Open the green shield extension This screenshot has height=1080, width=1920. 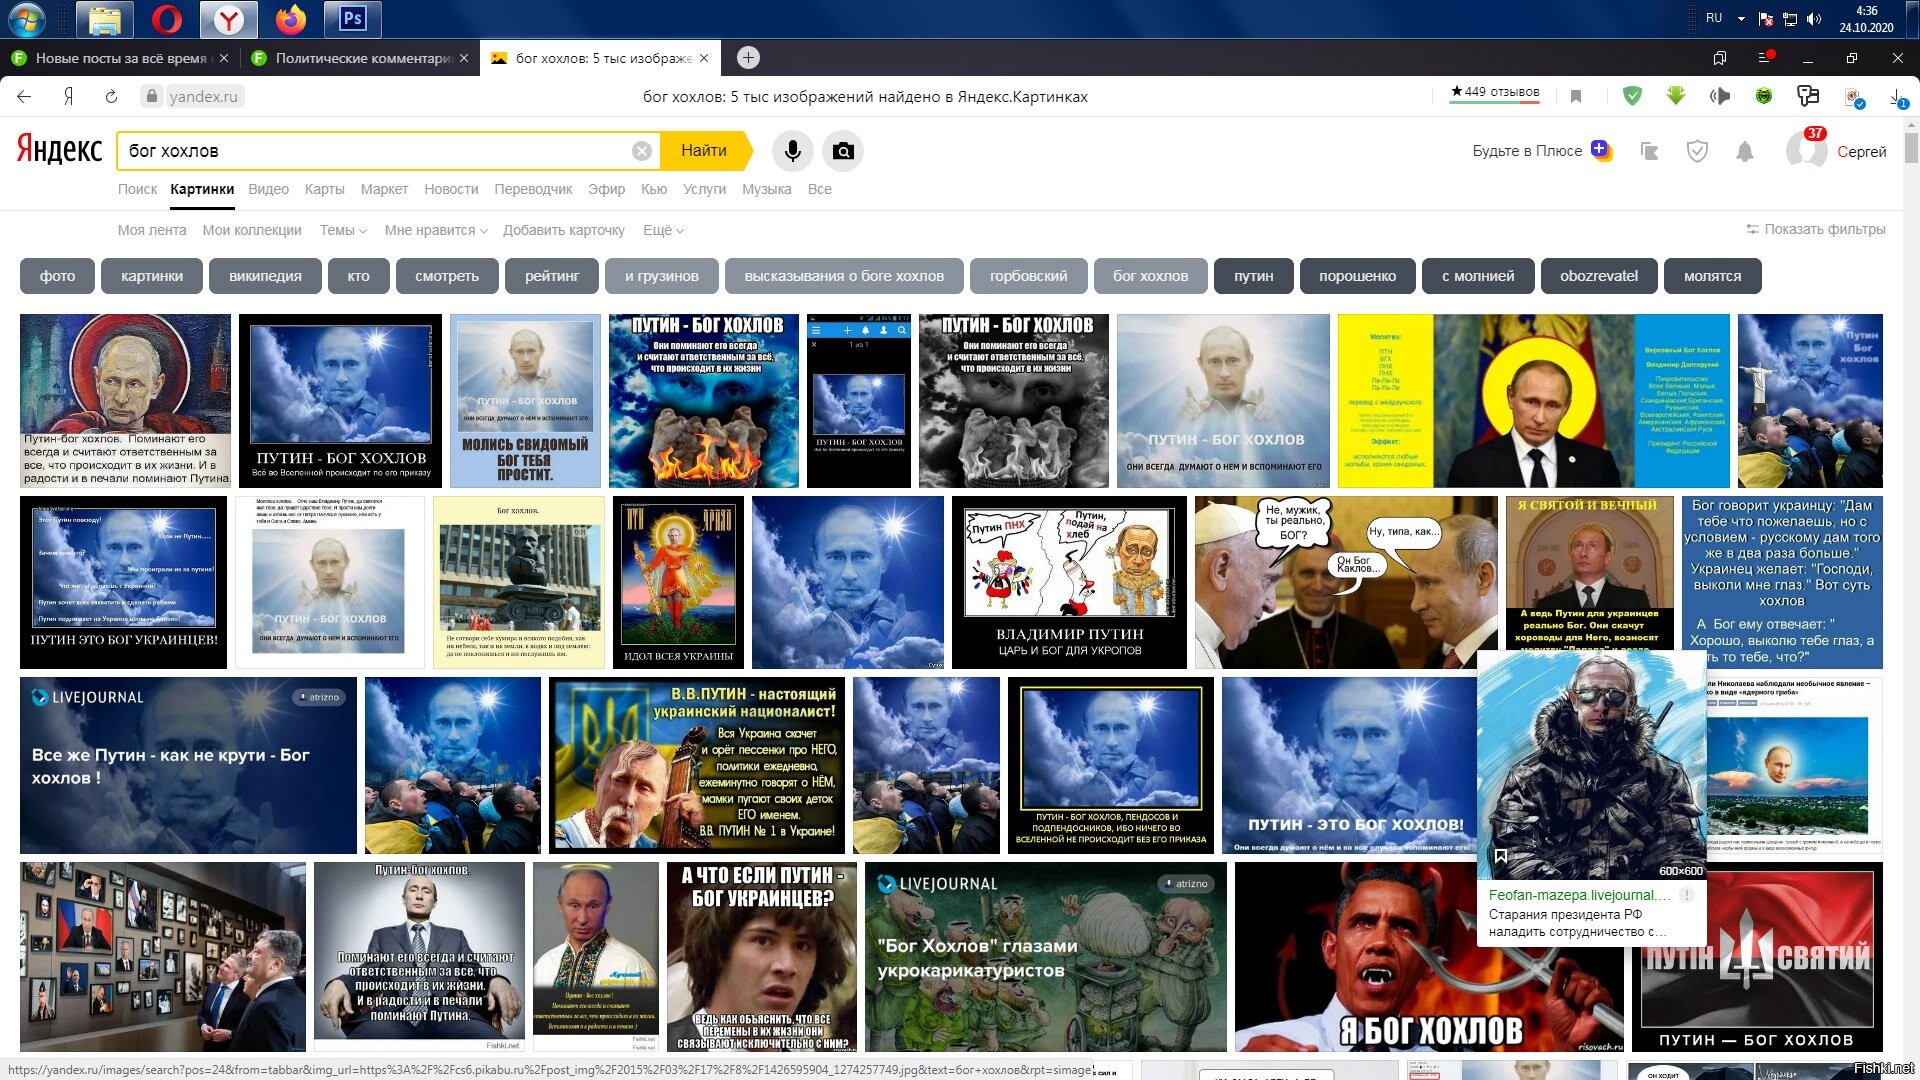pos(1632,96)
